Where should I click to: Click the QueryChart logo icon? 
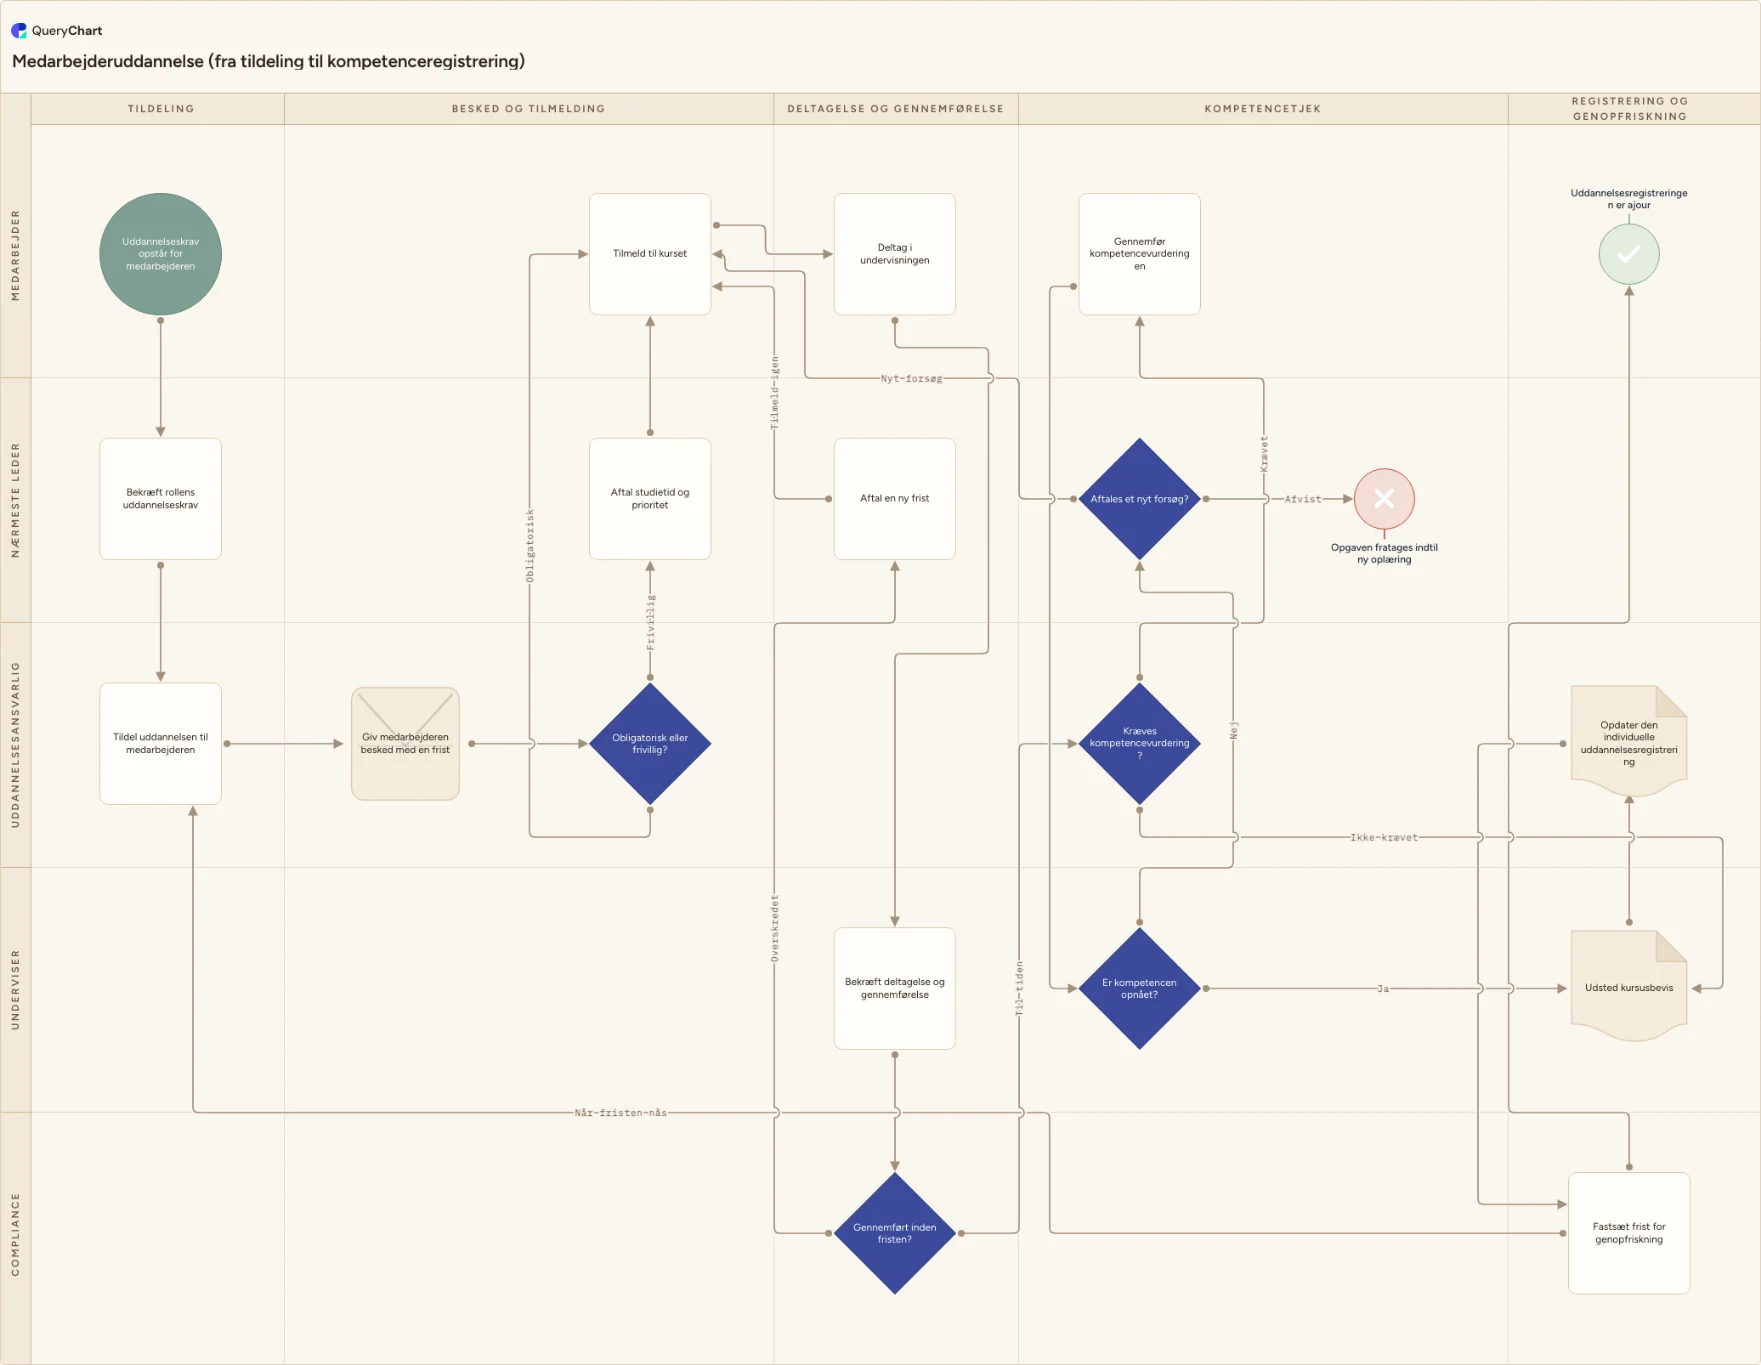click(19, 31)
